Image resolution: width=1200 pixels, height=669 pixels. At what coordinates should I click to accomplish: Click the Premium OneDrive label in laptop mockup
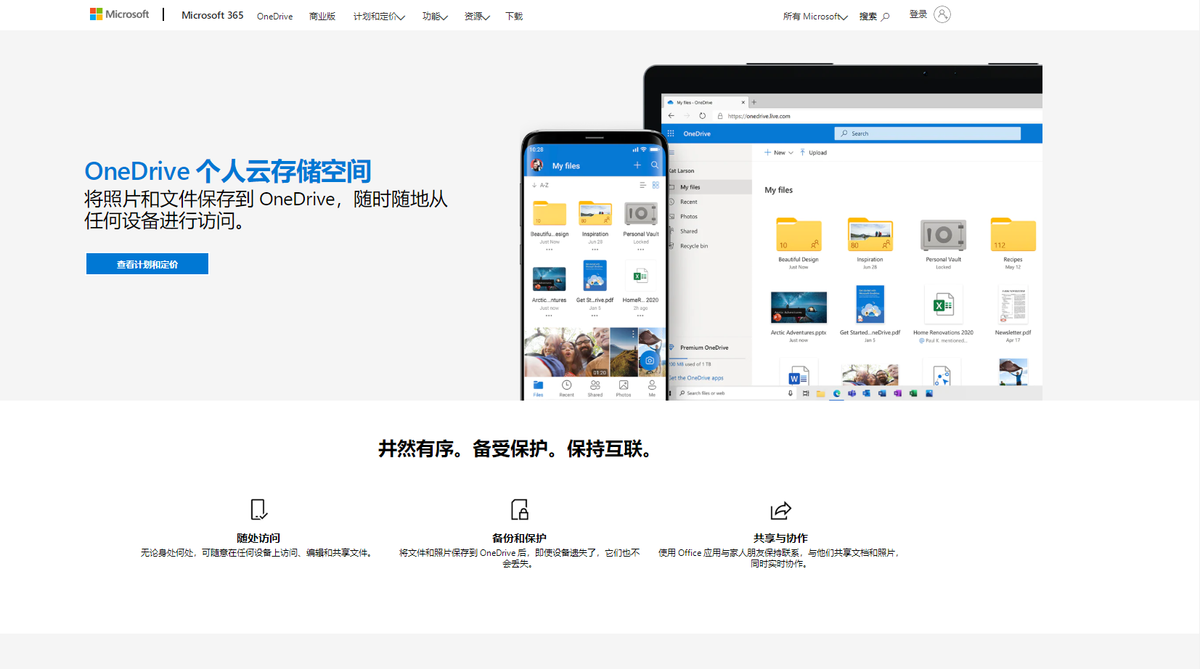point(704,348)
